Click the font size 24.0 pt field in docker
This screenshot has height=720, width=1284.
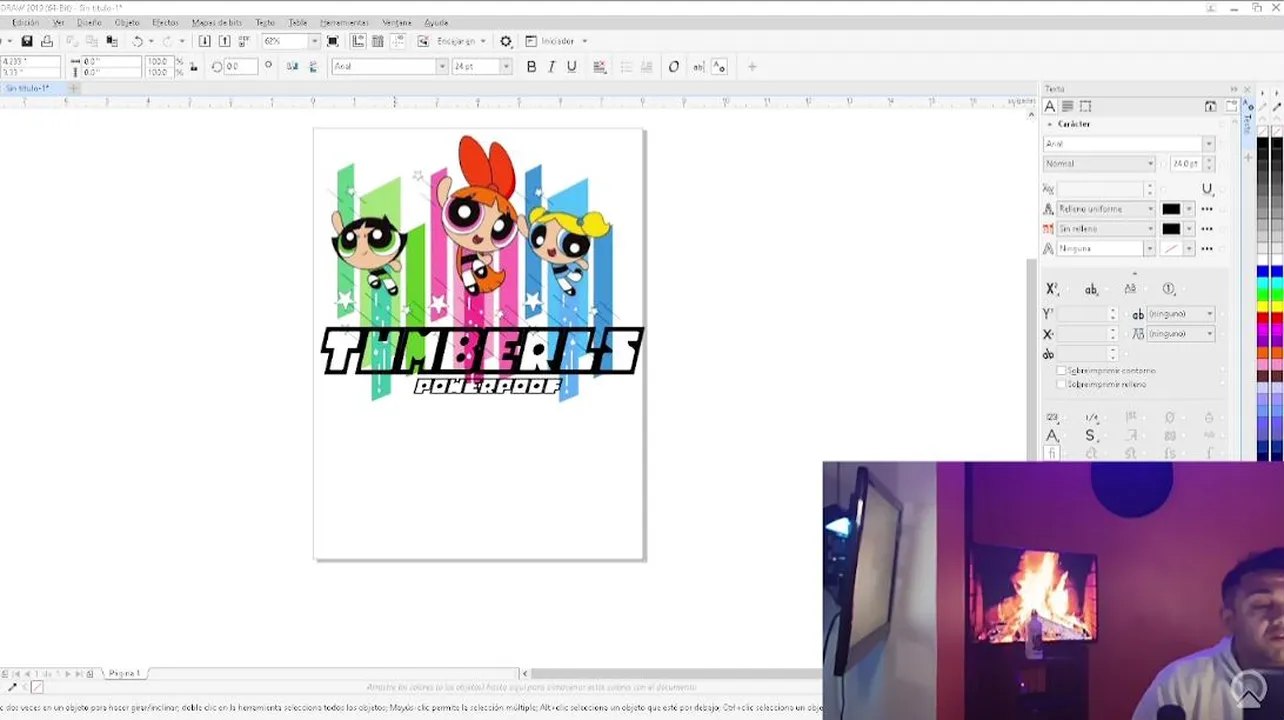(1185, 164)
